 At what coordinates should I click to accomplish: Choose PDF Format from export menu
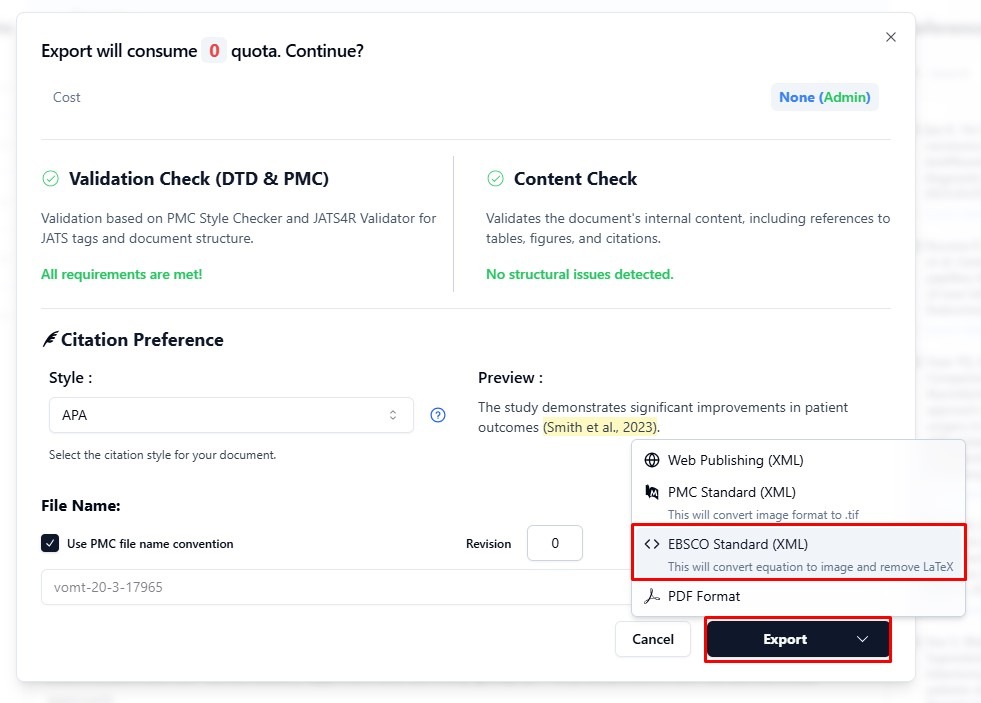click(x=704, y=597)
